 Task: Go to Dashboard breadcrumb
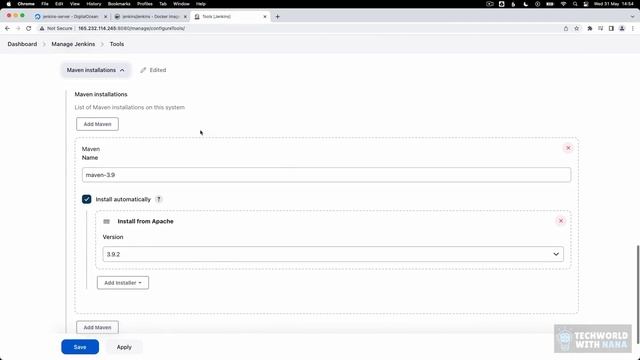22,44
